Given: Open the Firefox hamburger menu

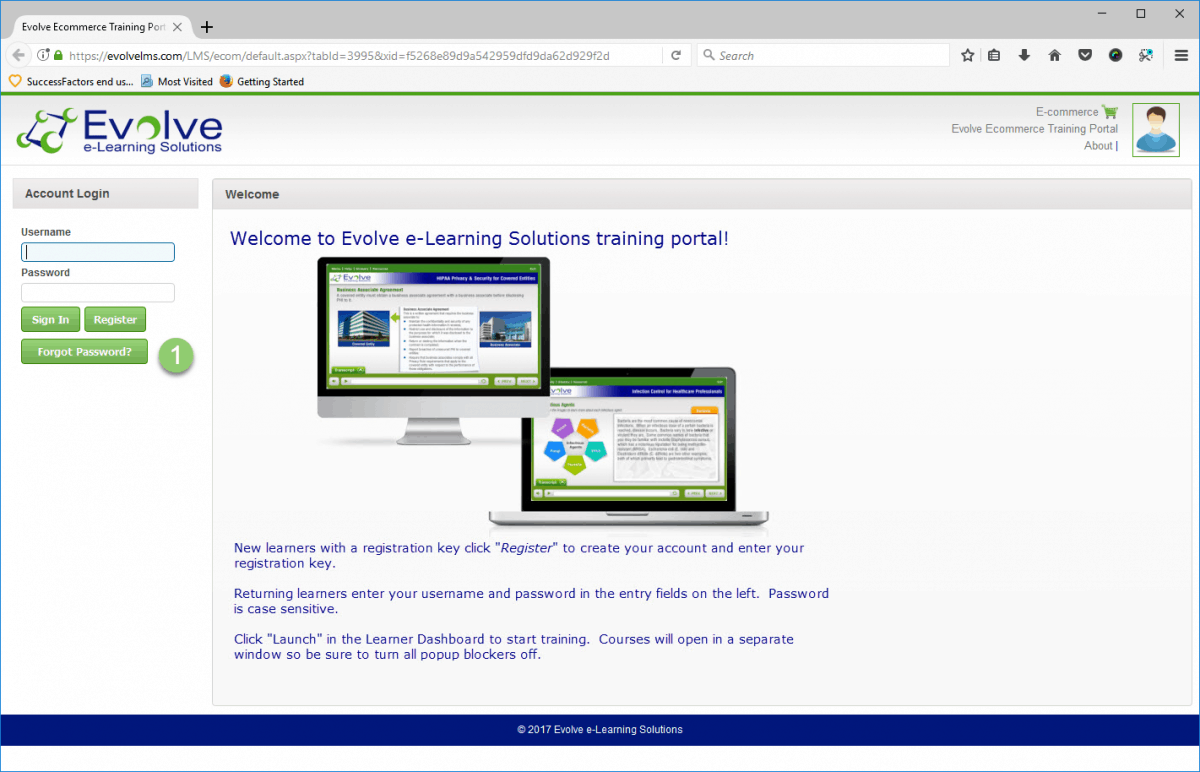Looking at the screenshot, I should pyautogui.click(x=1181, y=55).
